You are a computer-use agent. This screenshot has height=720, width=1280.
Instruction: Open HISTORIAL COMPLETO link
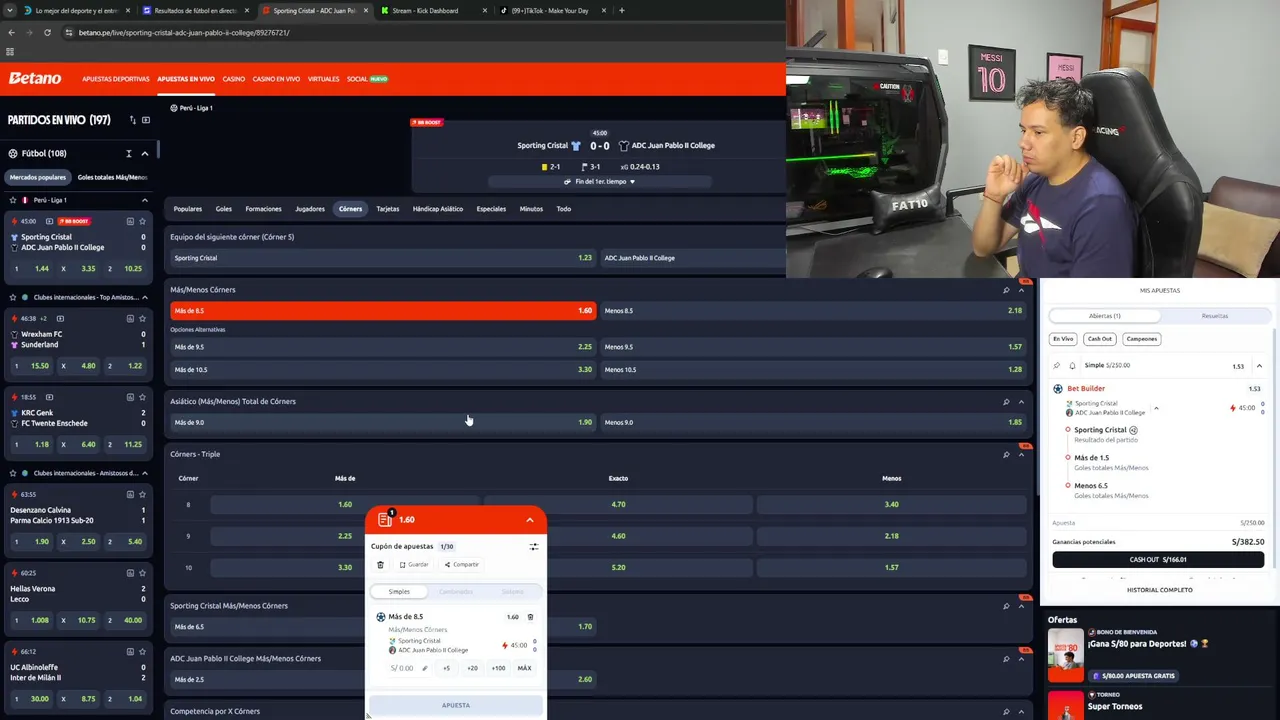coord(1160,590)
